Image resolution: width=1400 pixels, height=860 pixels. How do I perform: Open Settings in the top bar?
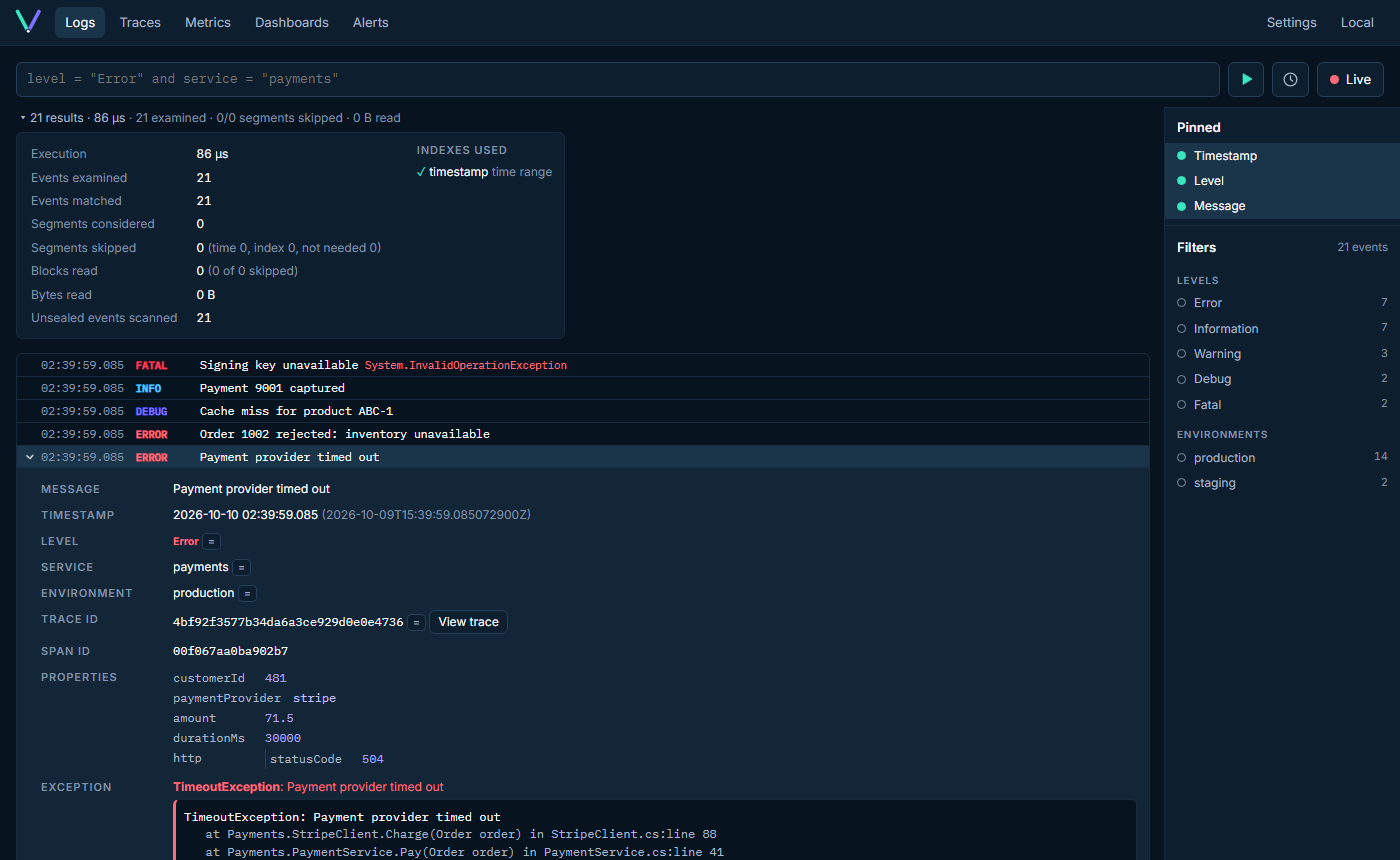coord(1292,22)
